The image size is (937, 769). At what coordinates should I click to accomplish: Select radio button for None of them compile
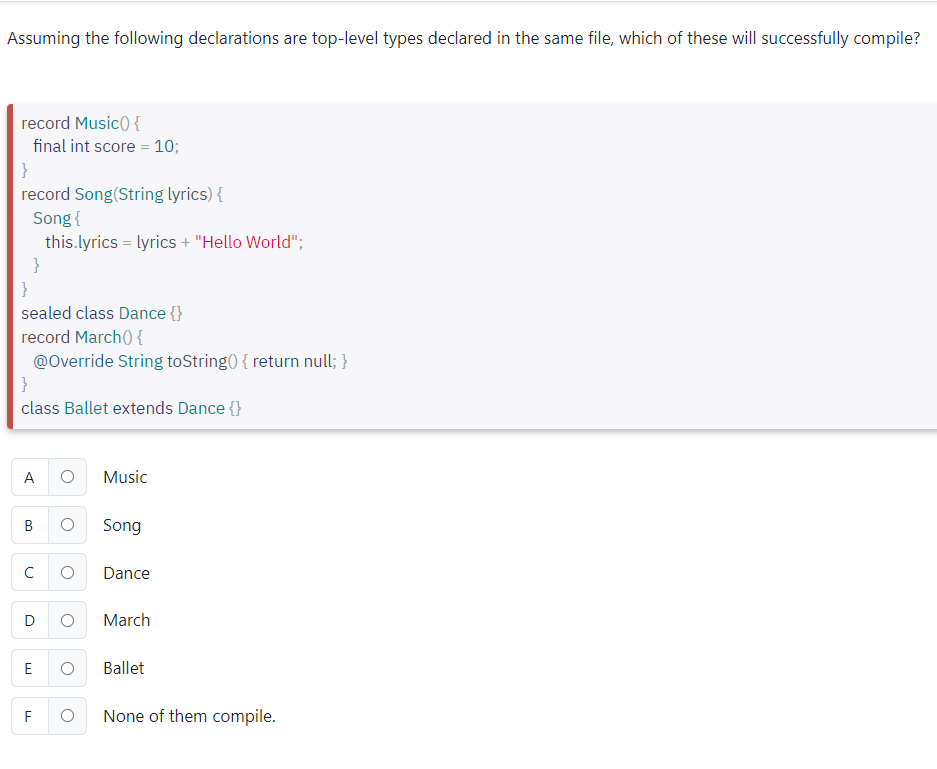point(66,716)
